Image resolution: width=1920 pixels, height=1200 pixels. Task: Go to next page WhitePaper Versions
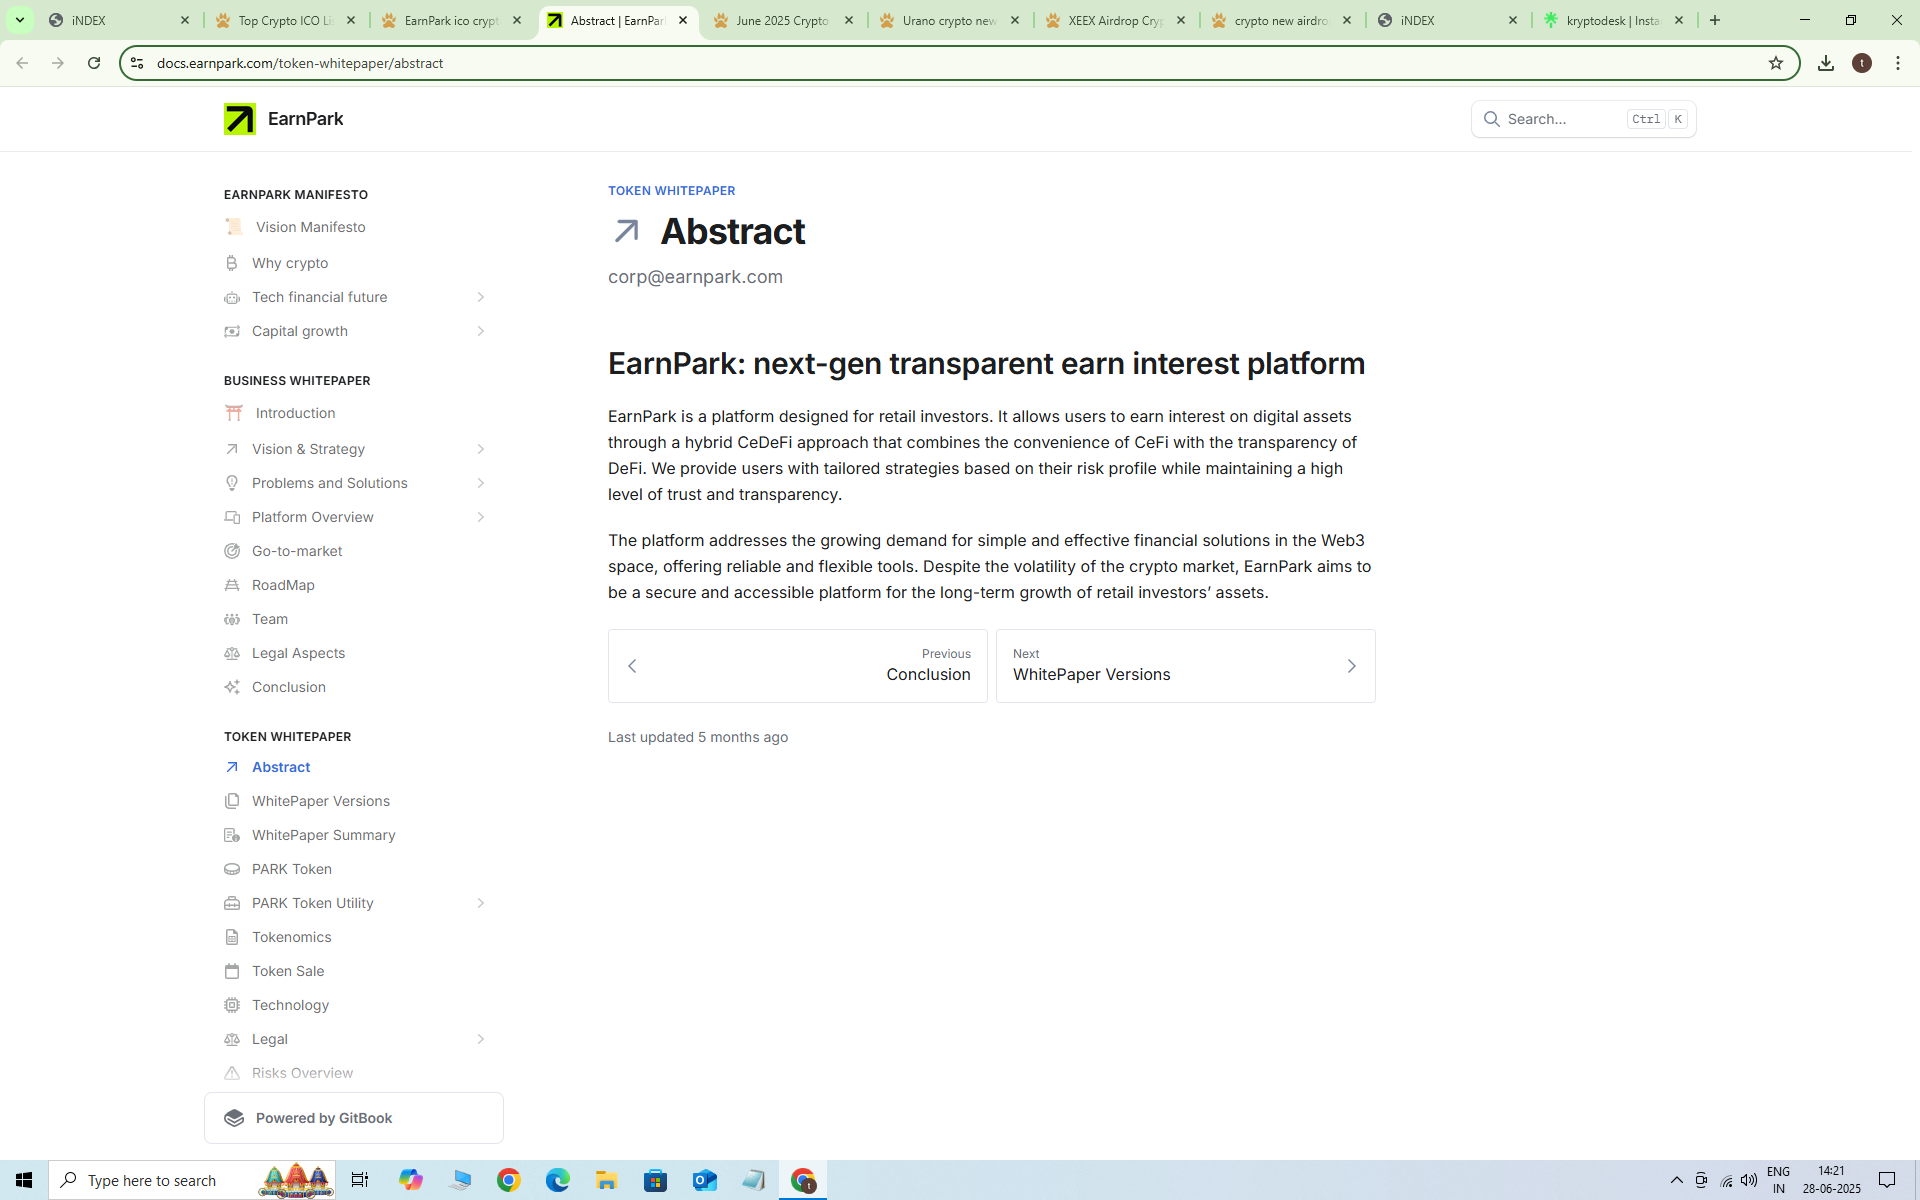point(1185,666)
